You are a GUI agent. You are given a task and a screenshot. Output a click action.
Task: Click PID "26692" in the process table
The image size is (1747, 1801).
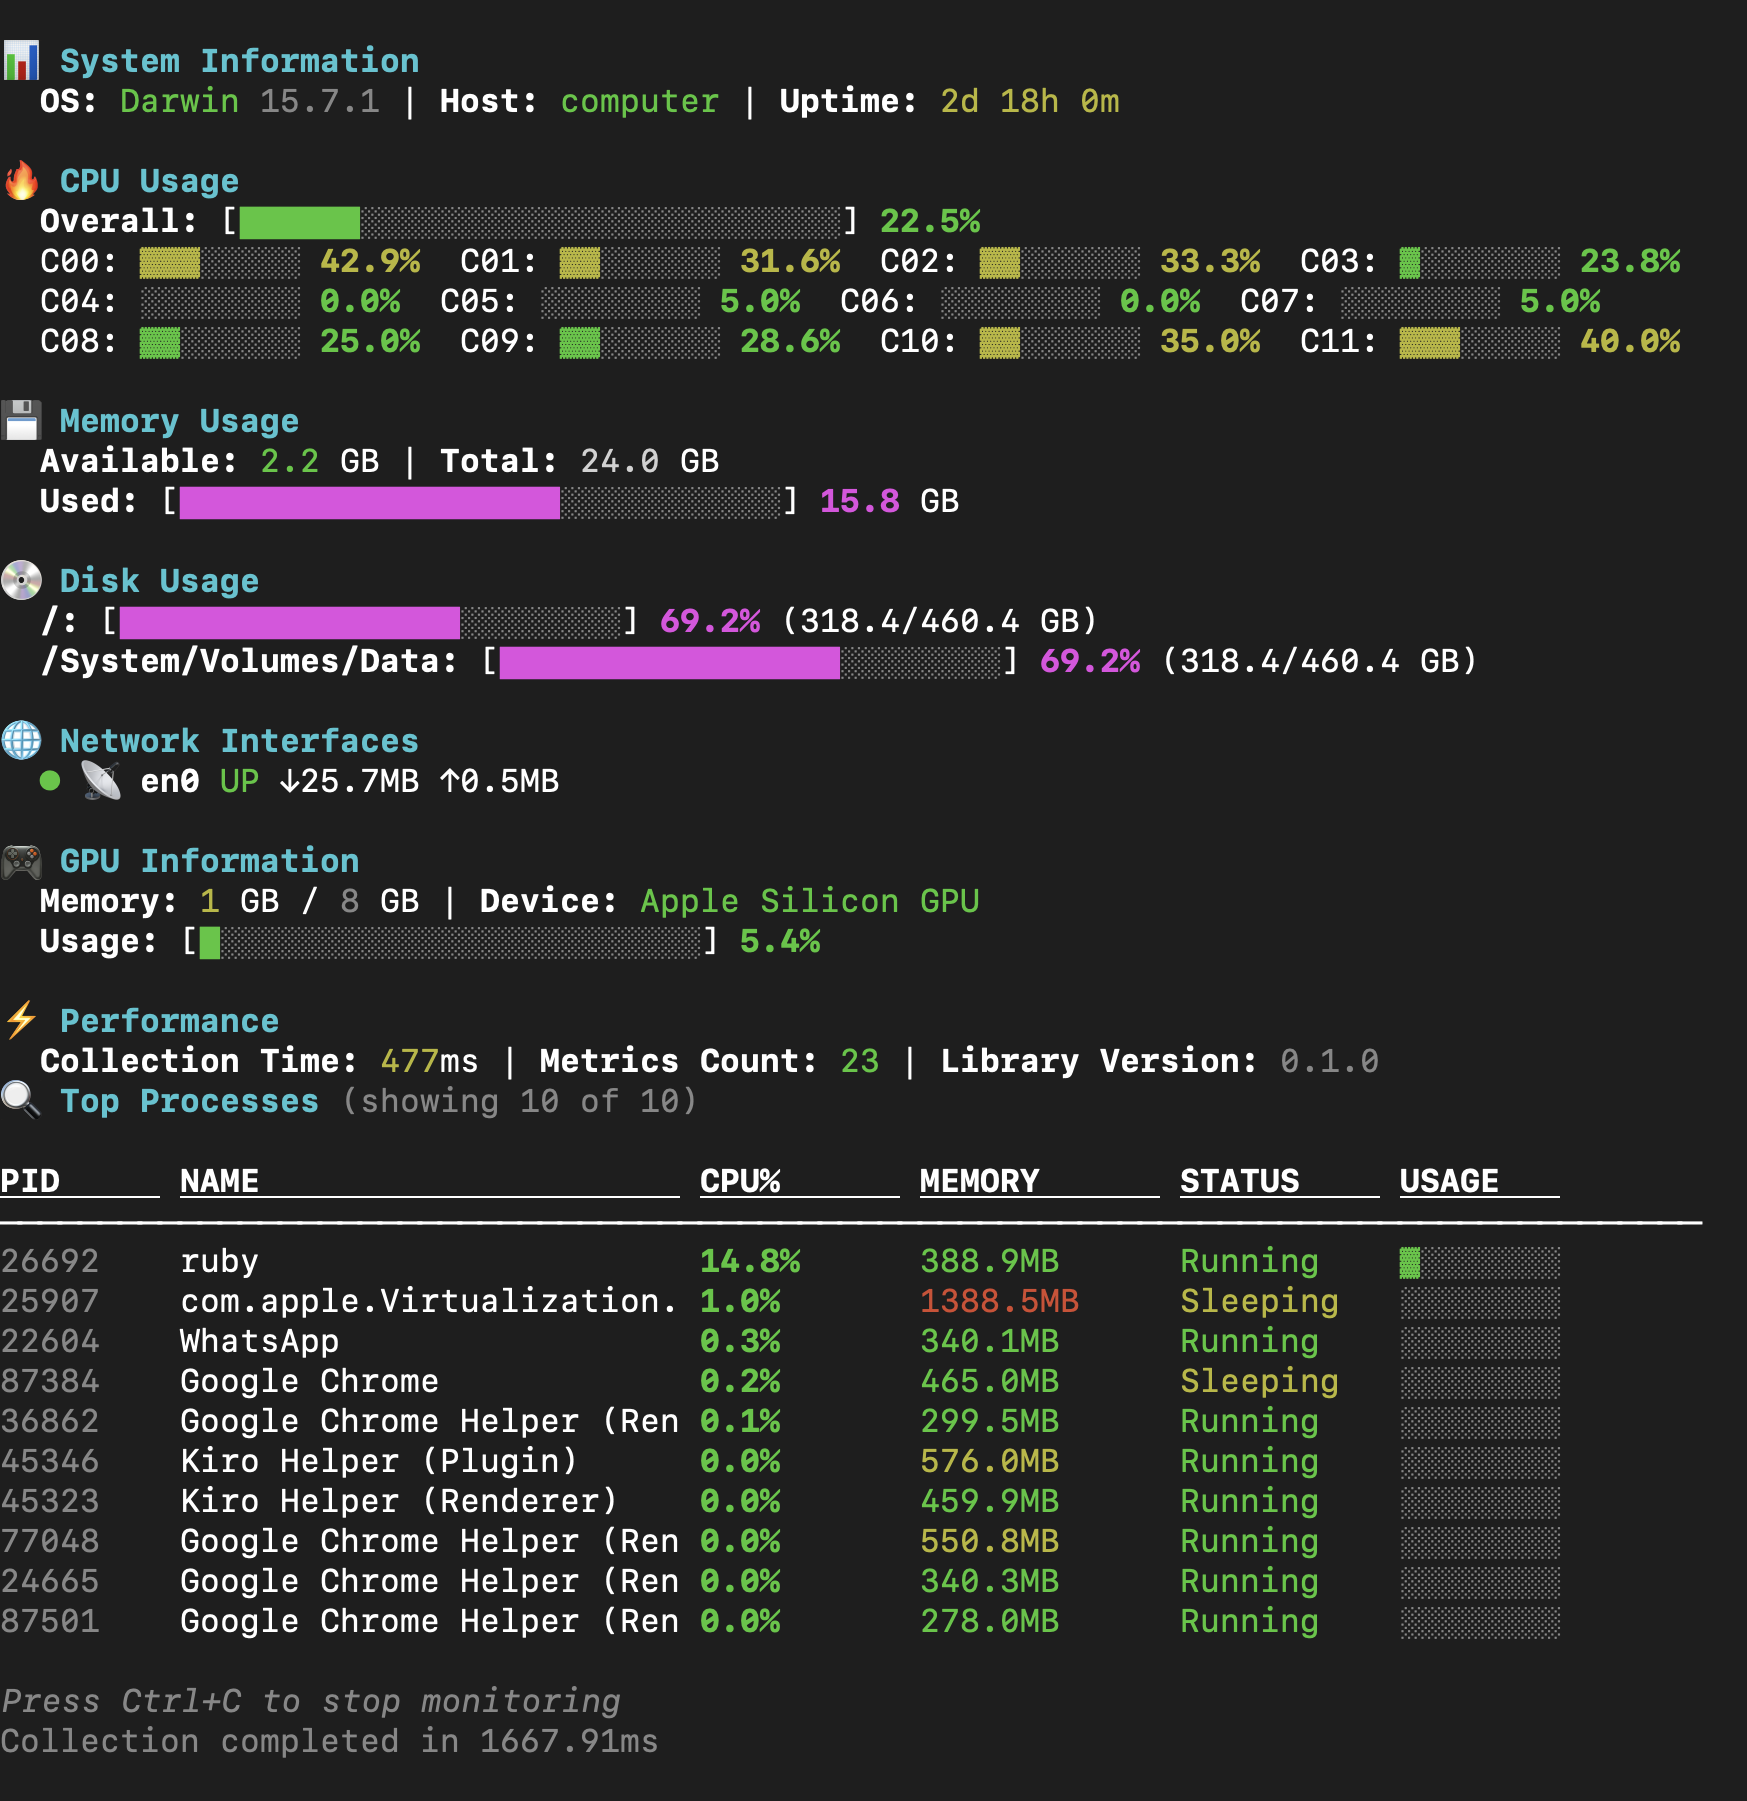coord(50,1261)
